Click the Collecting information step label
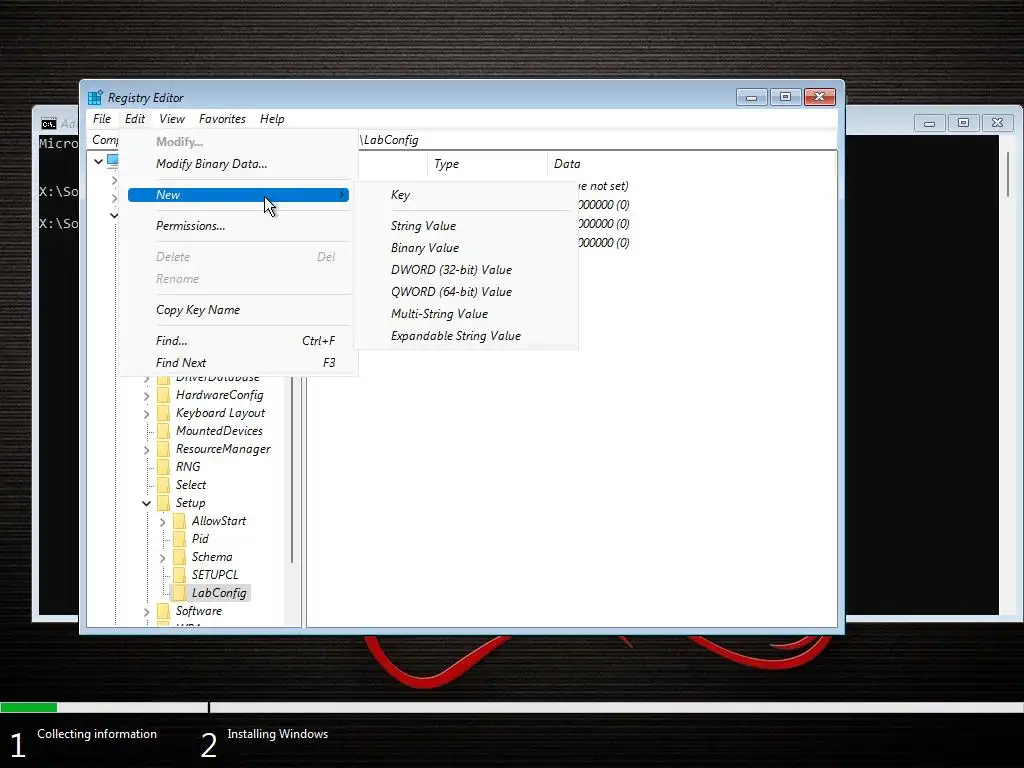The image size is (1024, 768). [97, 734]
